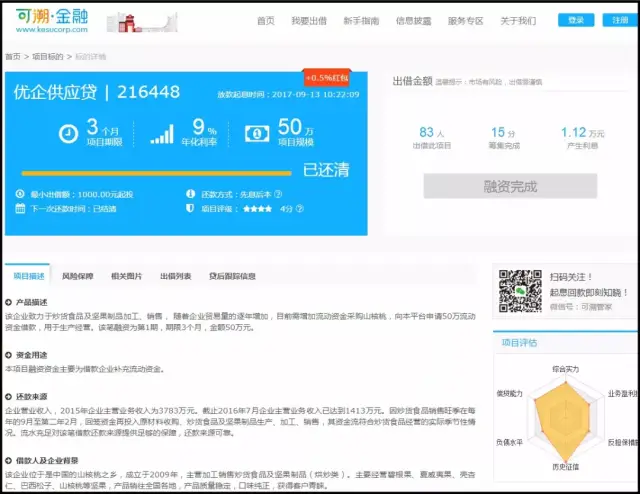Click the 已还清 status text
The image size is (640, 494).
click(x=326, y=169)
